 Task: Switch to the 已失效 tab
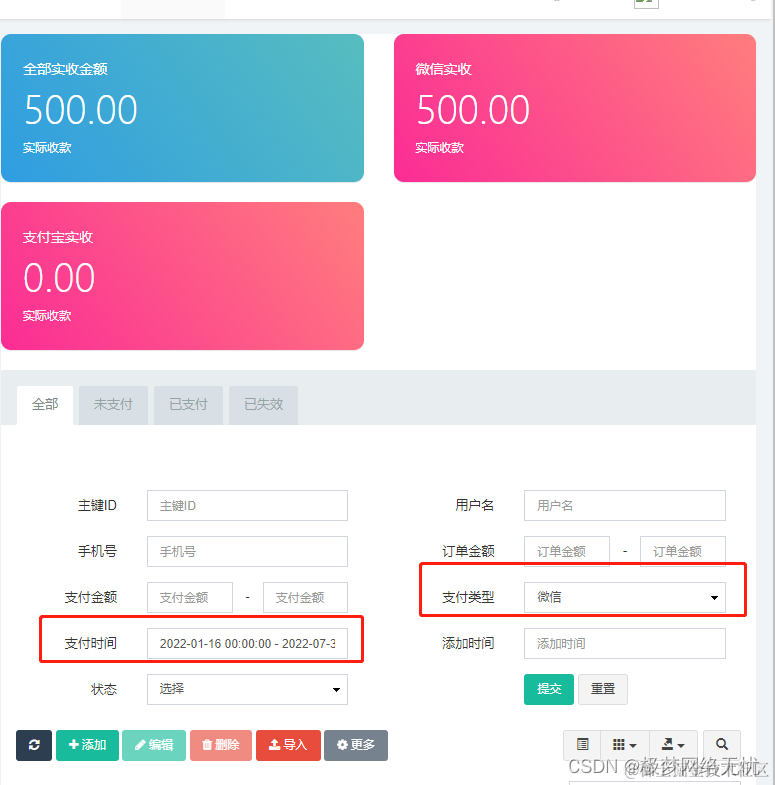[x=263, y=405]
